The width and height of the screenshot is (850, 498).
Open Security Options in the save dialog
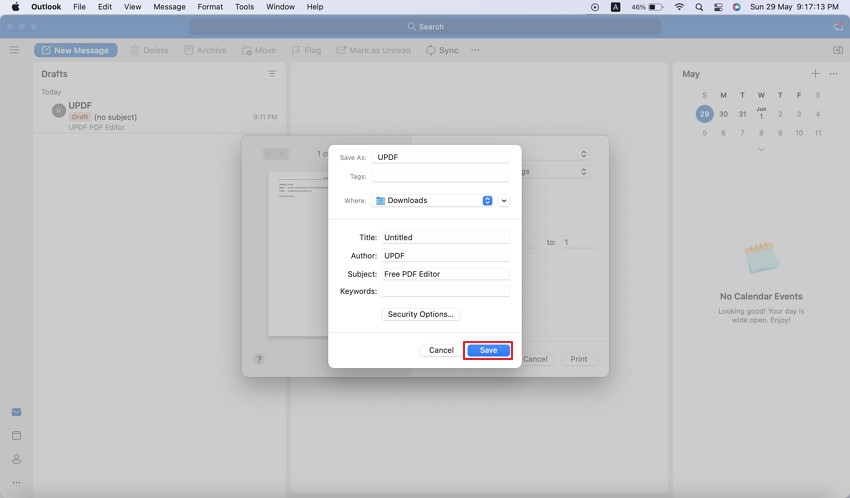(x=420, y=314)
